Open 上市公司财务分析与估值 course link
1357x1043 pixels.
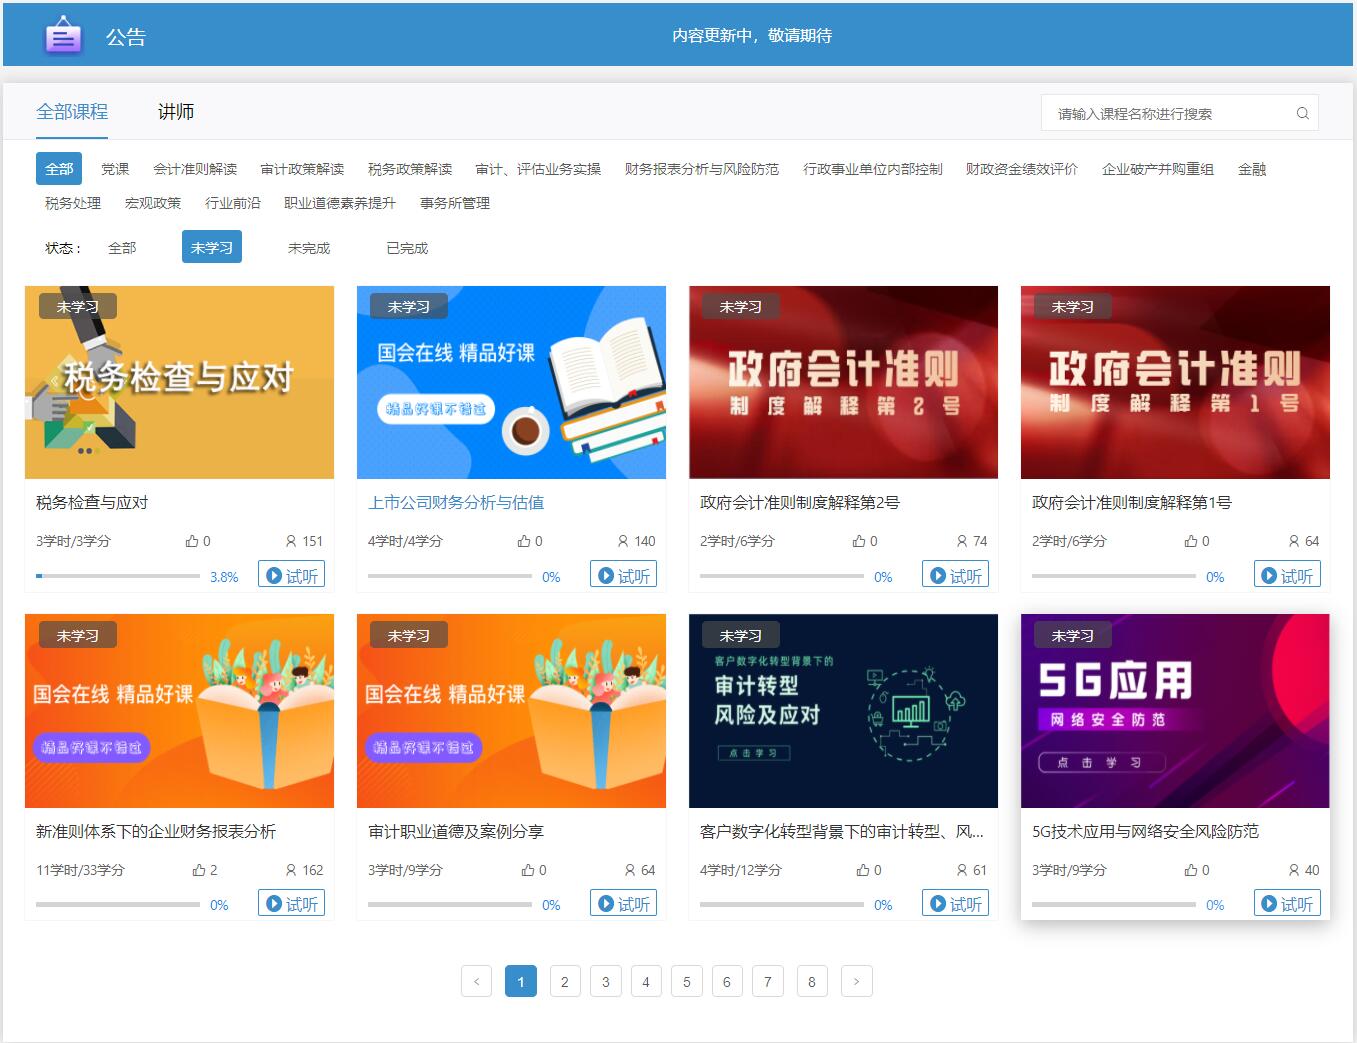(x=456, y=502)
